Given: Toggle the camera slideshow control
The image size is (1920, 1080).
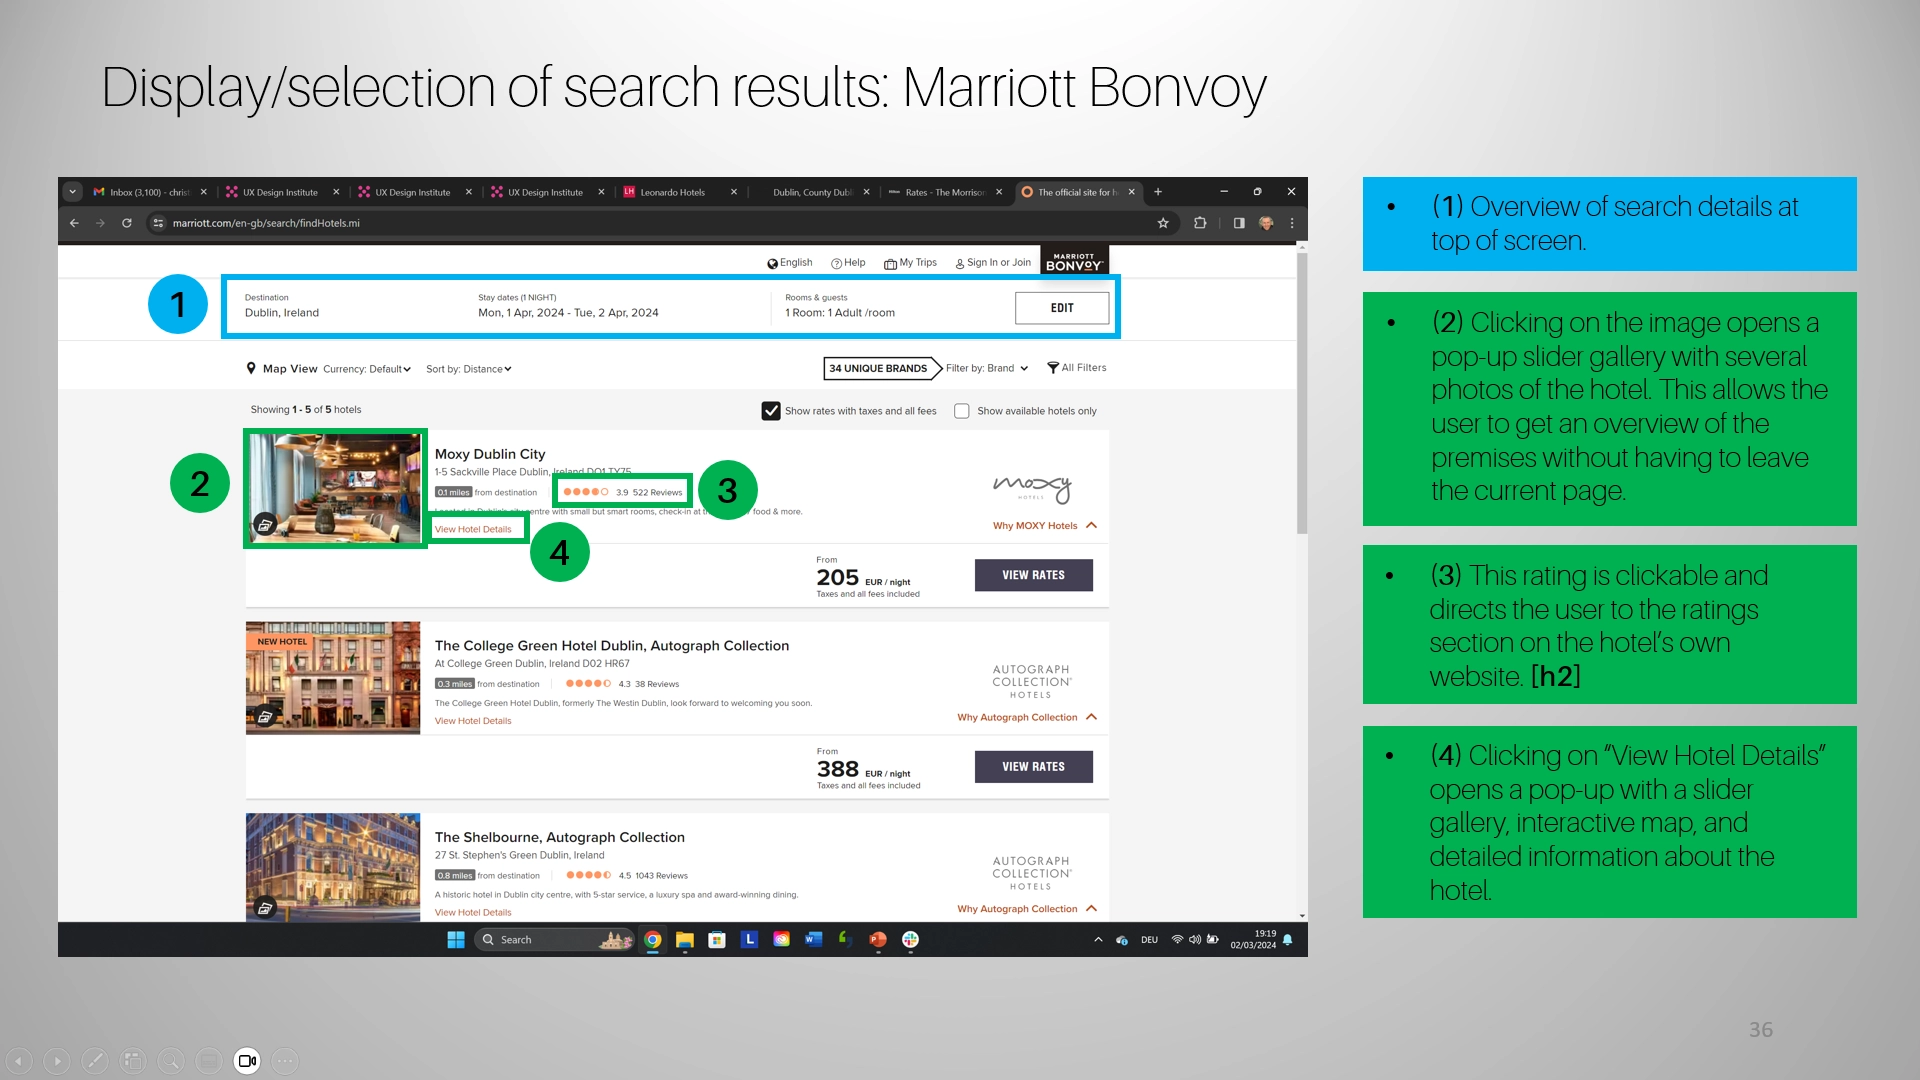Looking at the screenshot, I should click(247, 1061).
